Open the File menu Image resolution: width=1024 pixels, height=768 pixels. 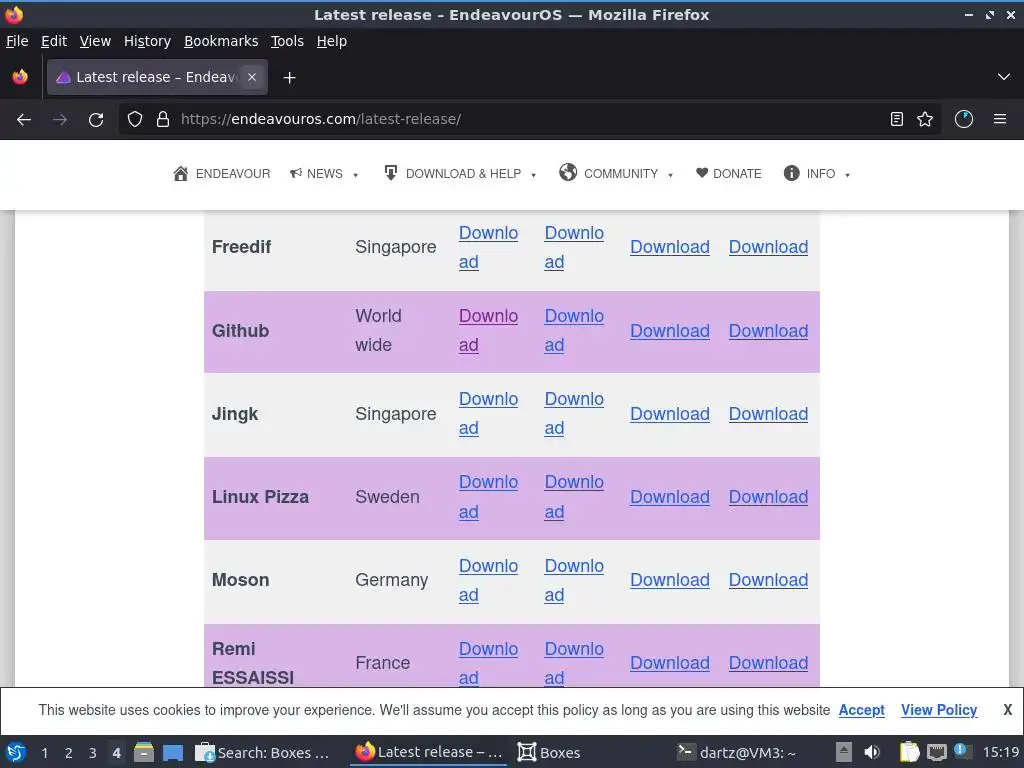click(x=17, y=41)
